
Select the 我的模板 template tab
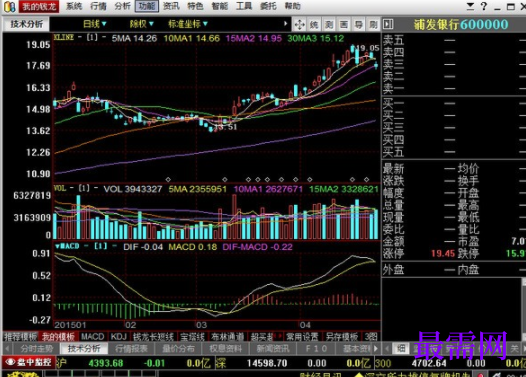58,336
